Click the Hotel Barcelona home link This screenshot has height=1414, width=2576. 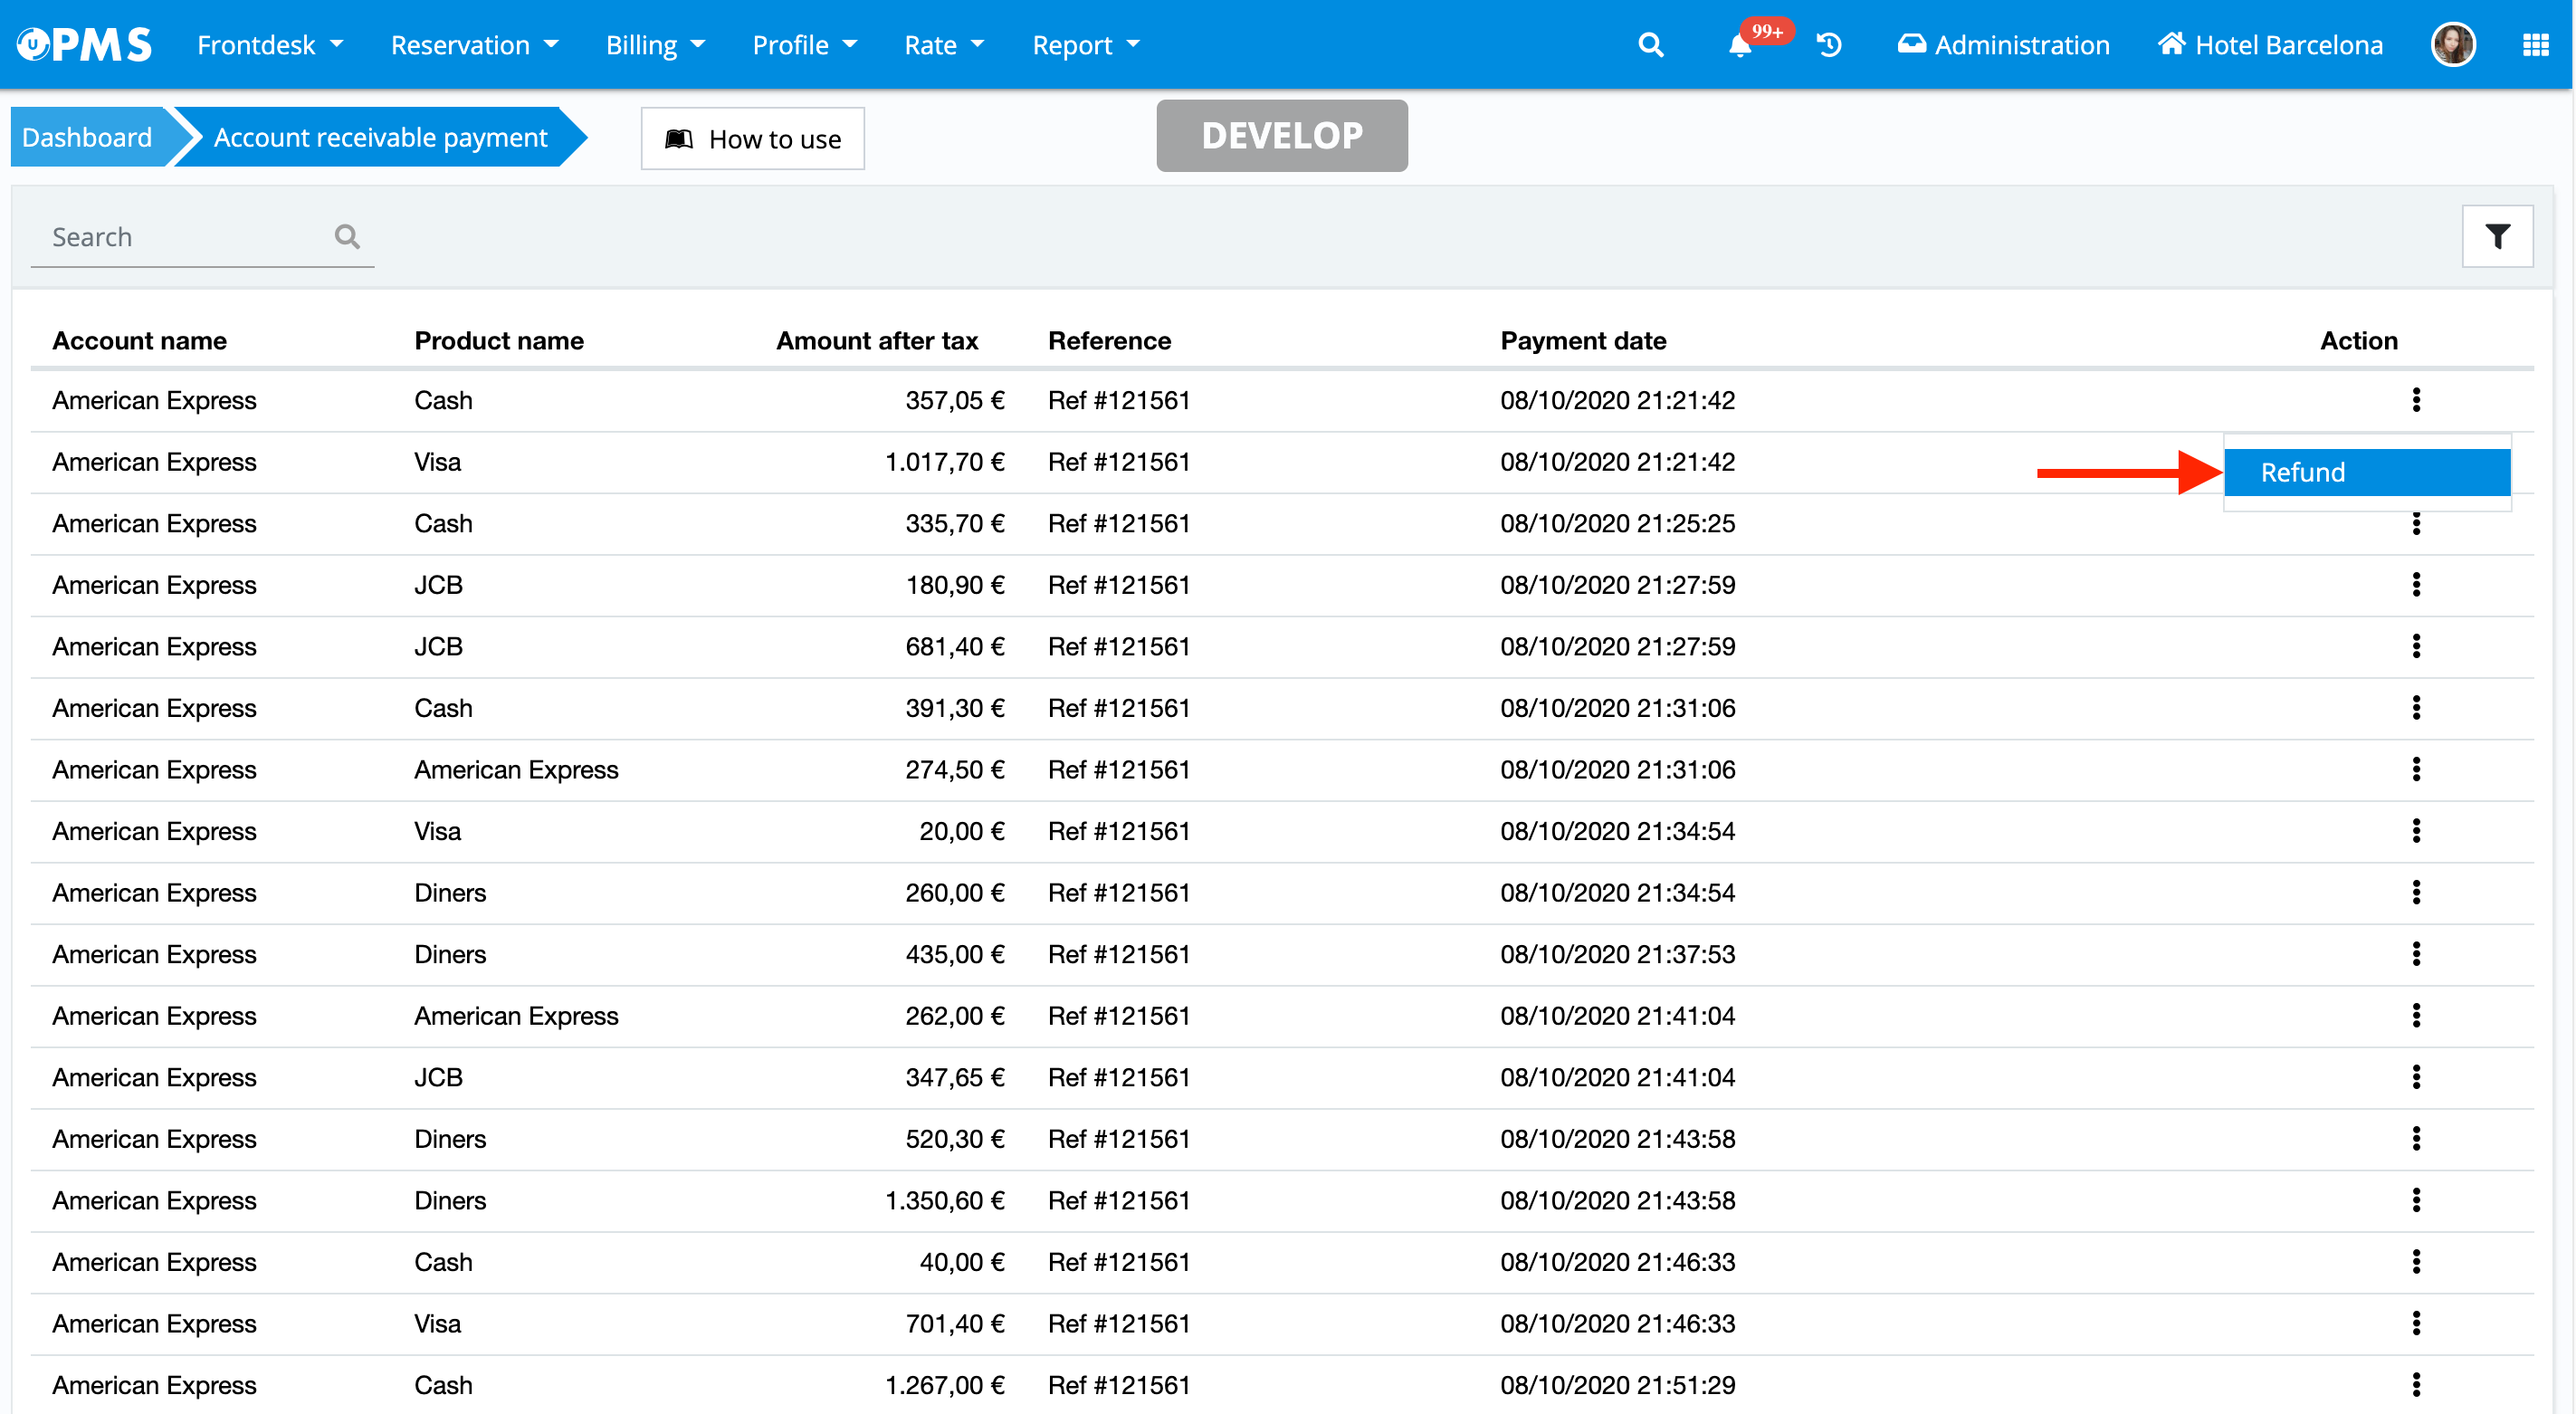click(x=2270, y=45)
